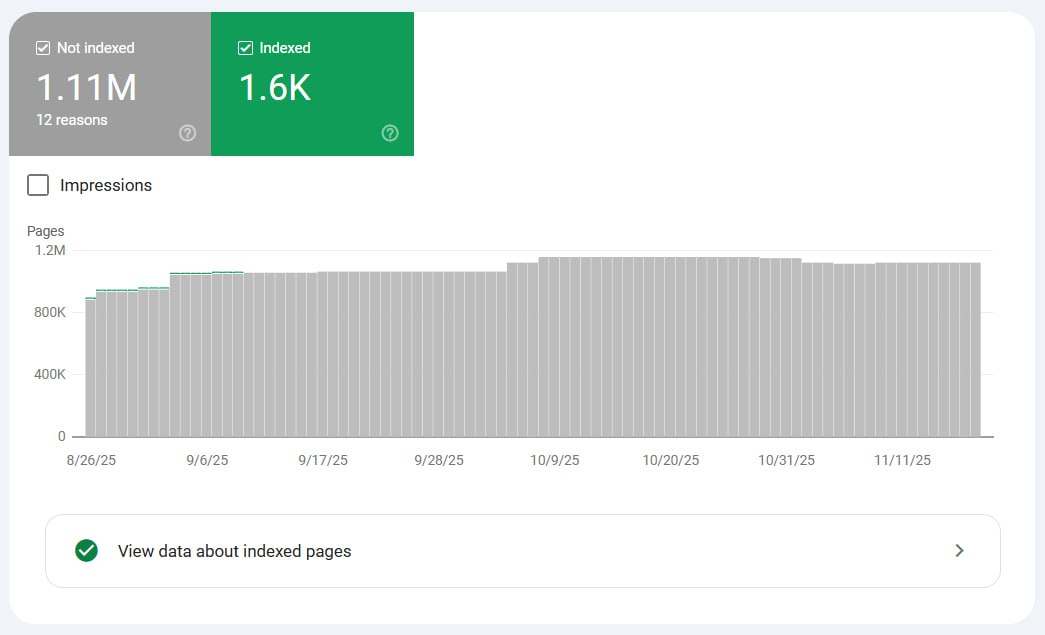Enable the Impressions checkbox
Image resolution: width=1045 pixels, height=635 pixels.
[x=38, y=185]
